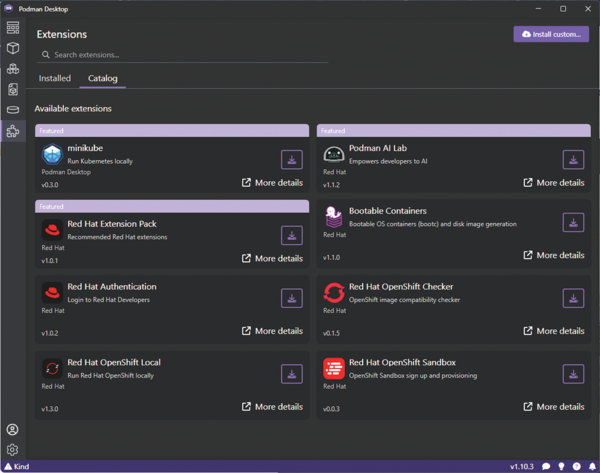The height and width of the screenshot is (473, 600).
Task: Click the minikube logo icon
Action: point(52,154)
